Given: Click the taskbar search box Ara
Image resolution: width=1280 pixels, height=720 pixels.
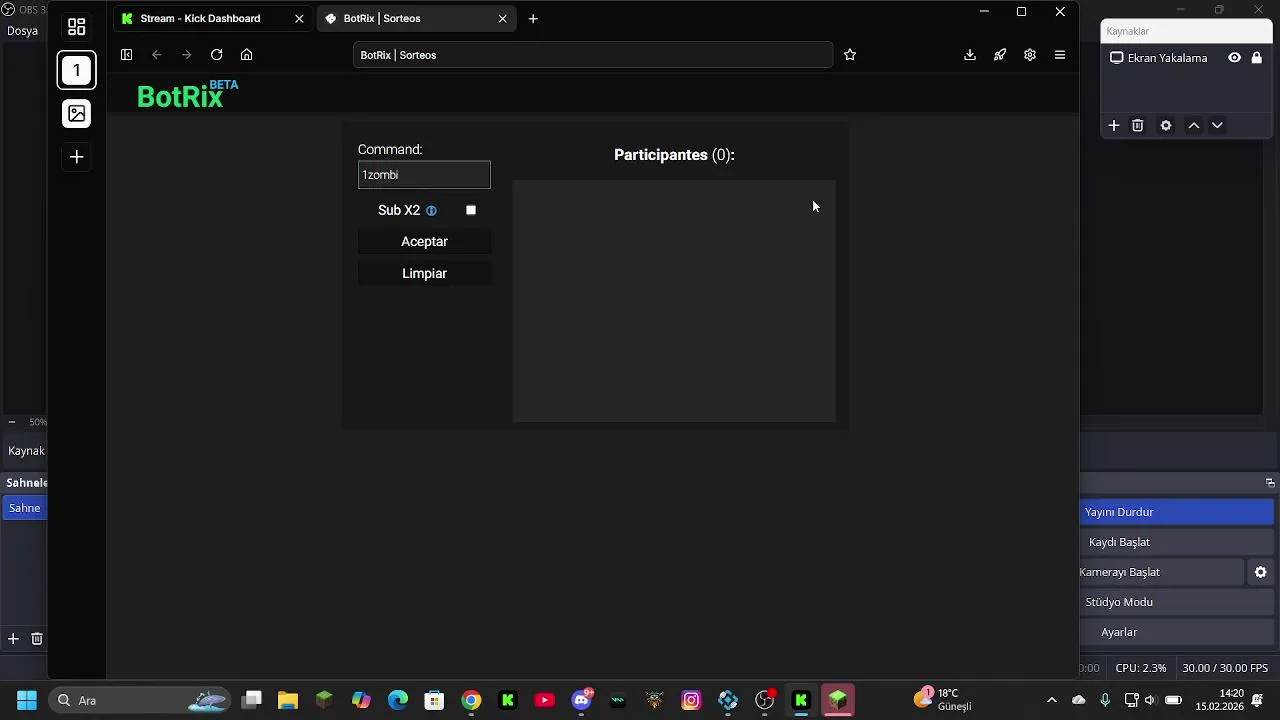Looking at the screenshot, I should click(x=140, y=700).
